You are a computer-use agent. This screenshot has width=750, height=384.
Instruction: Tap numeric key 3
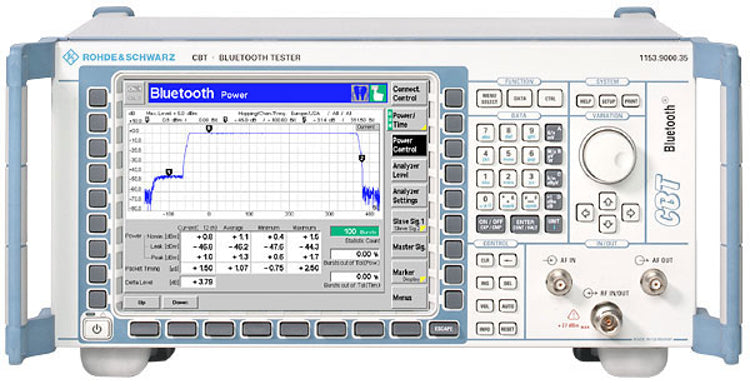(x=530, y=178)
